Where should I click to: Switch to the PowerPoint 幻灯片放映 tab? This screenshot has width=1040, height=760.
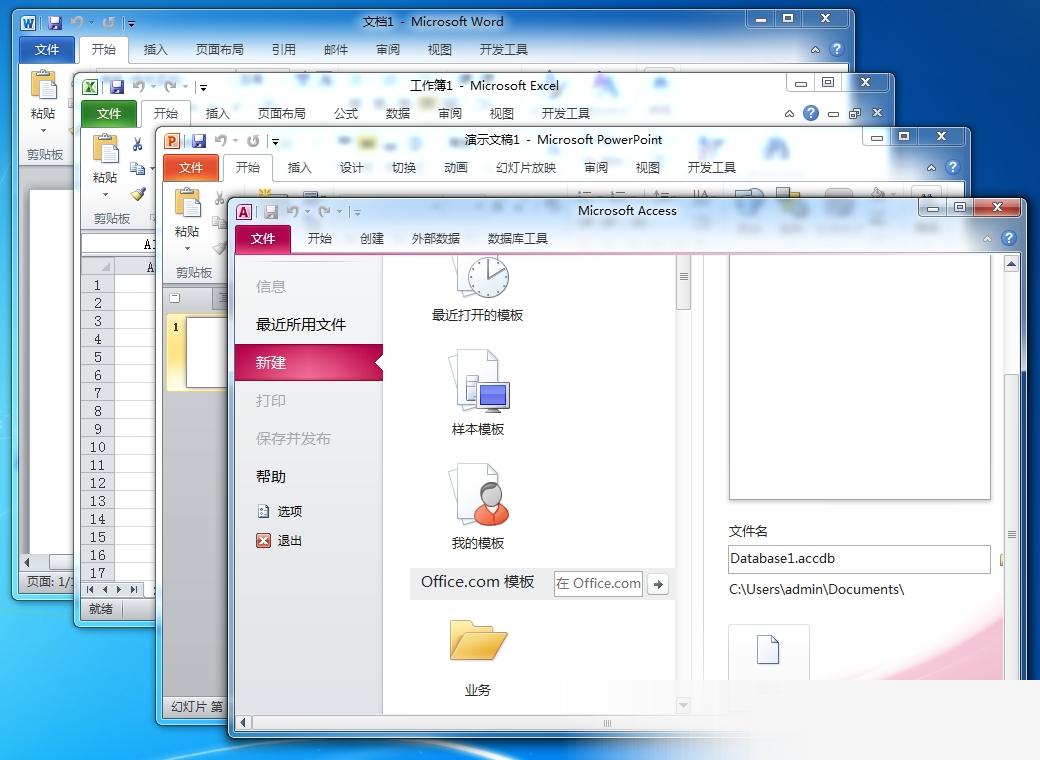pyautogui.click(x=526, y=168)
